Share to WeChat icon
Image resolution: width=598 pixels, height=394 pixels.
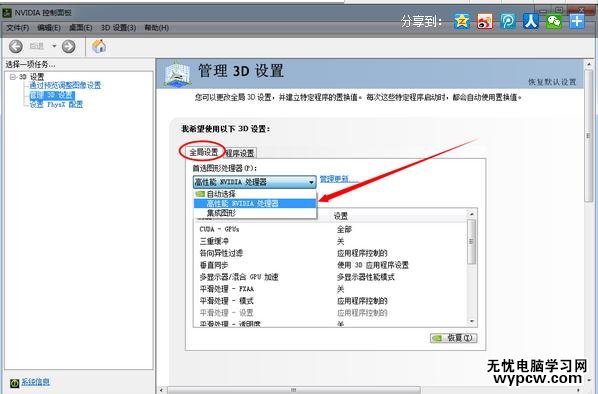click(x=554, y=21)
